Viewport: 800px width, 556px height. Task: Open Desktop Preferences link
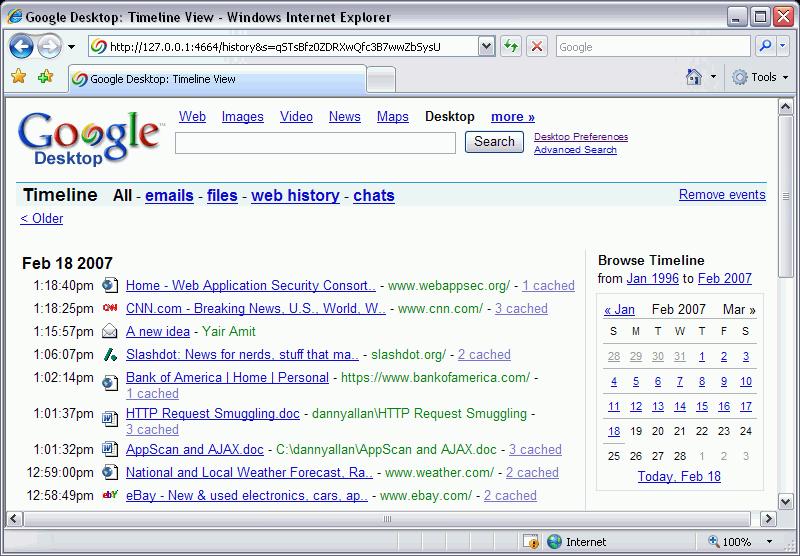tap(581, 137)
